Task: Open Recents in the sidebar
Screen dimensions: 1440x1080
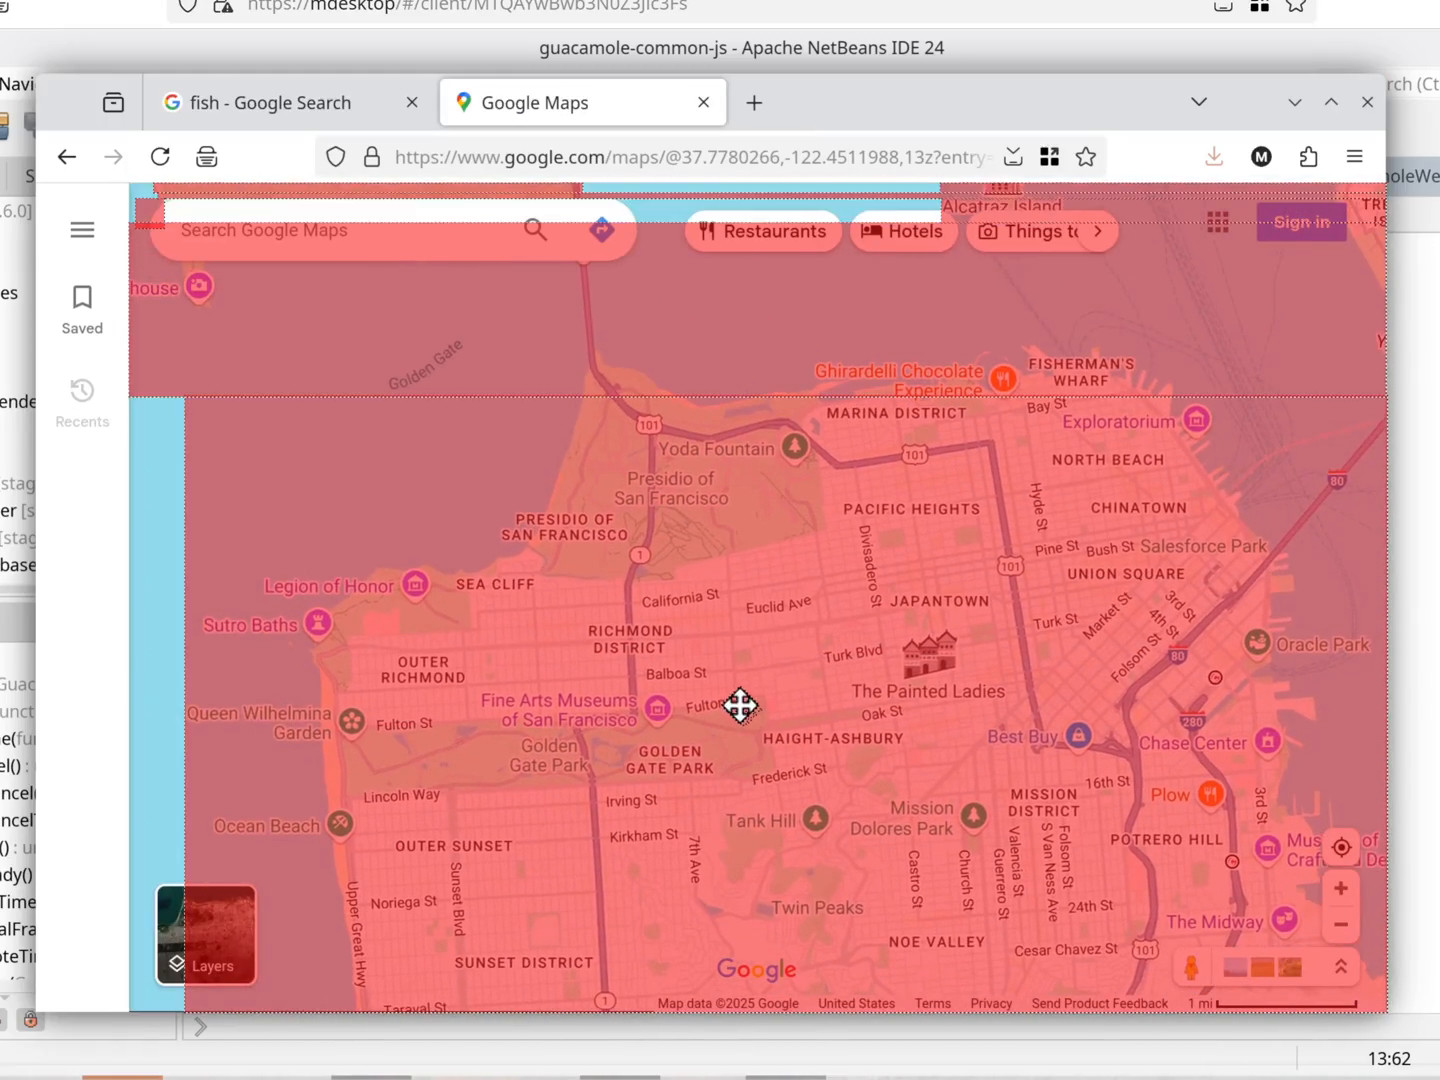Action: coord(82,402)
